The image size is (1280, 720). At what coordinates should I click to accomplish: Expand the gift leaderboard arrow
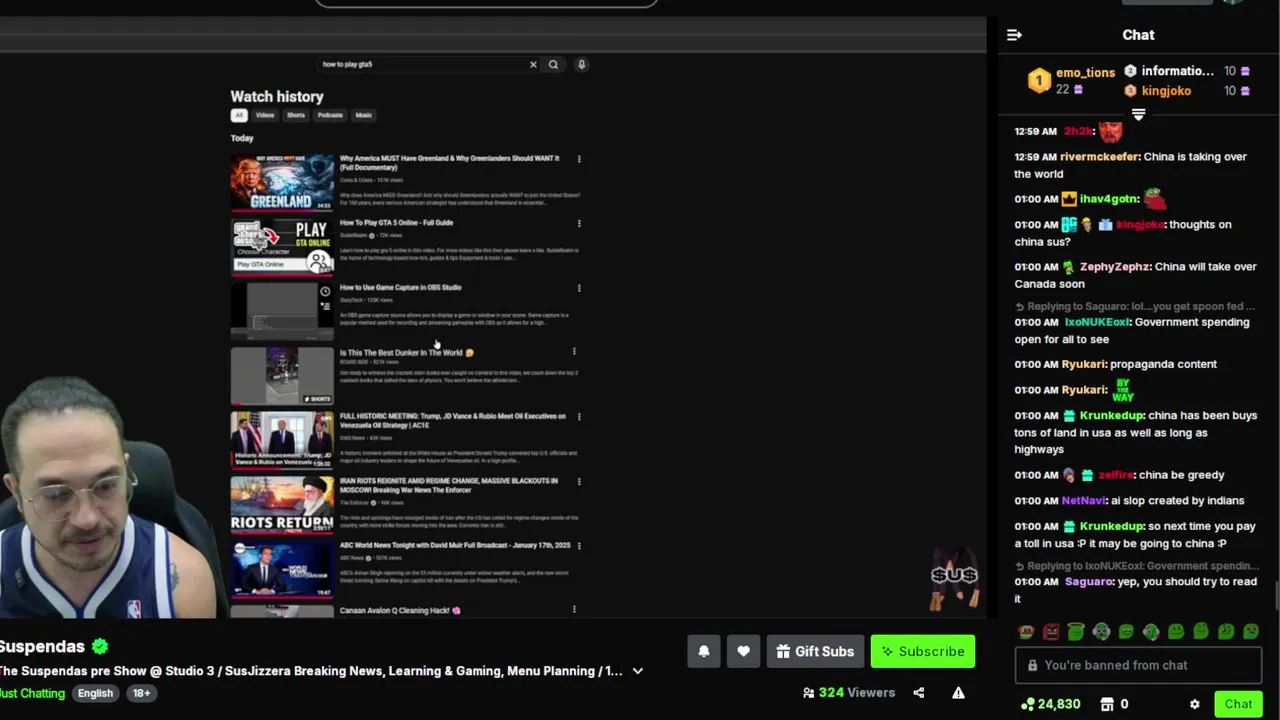[x=1138, y=114]
